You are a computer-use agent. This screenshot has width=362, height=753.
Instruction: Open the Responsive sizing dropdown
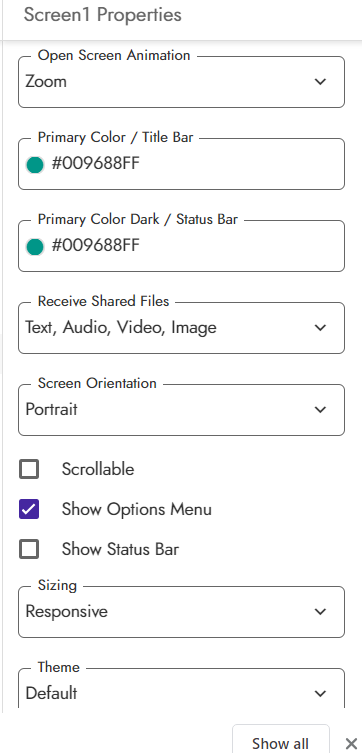point(181,612)
